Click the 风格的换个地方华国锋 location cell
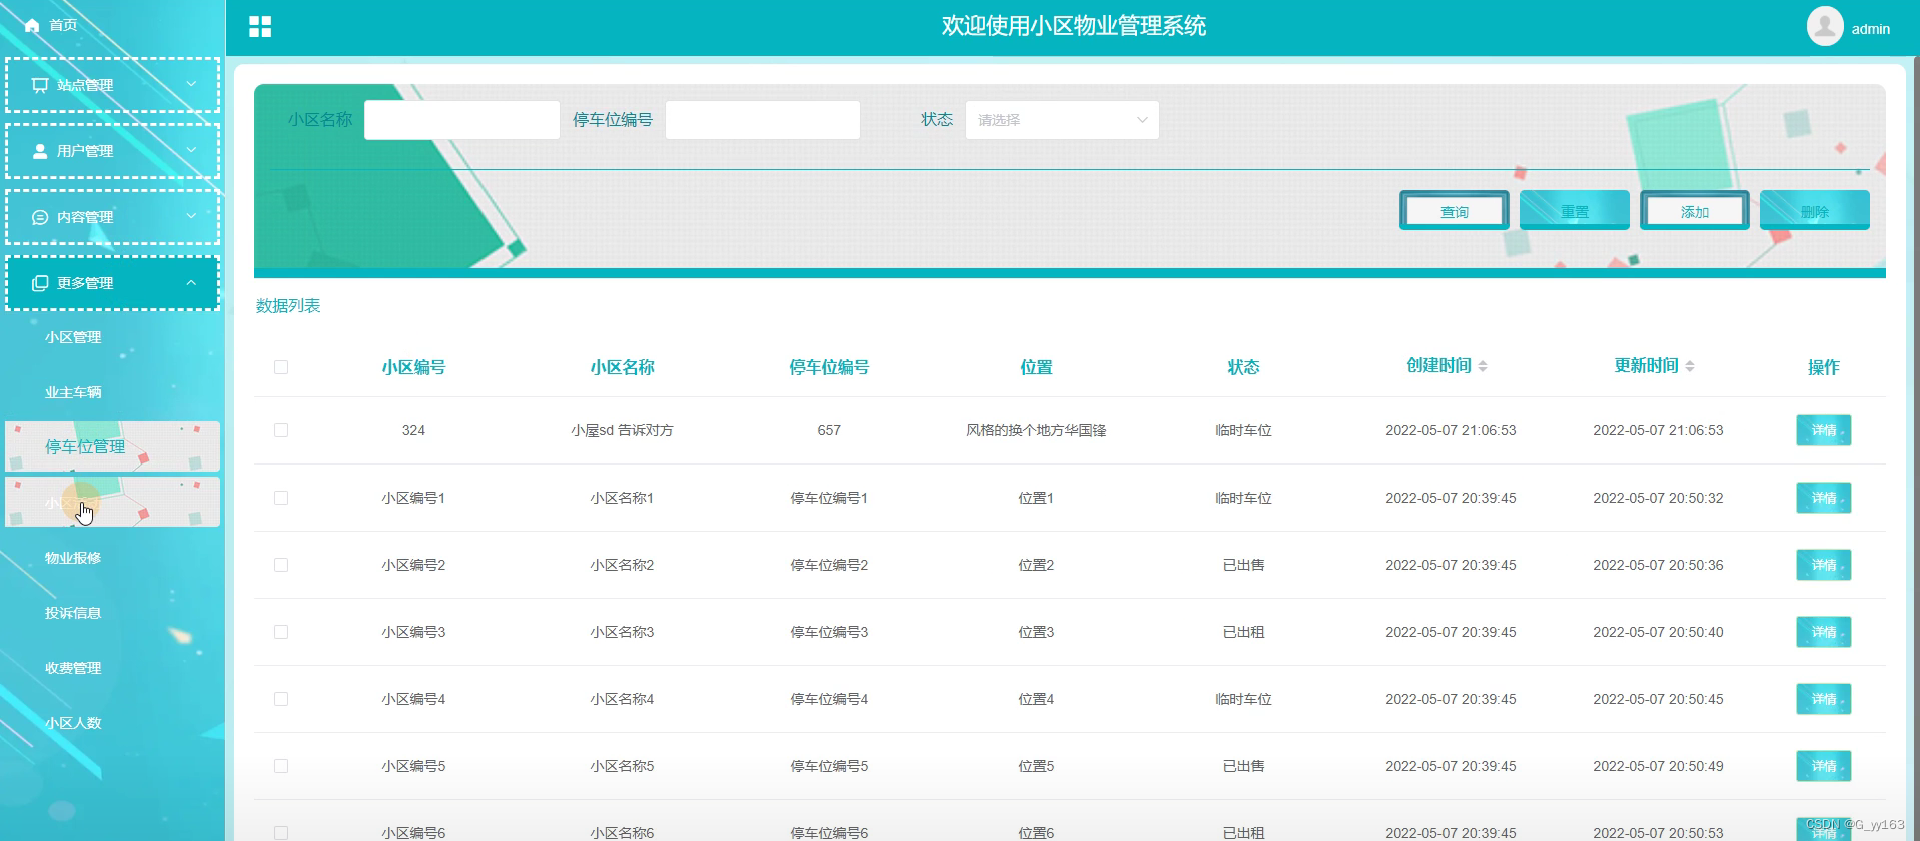Image resolution: width=1920 pixels, height=841 pixels. point(1036,430)
